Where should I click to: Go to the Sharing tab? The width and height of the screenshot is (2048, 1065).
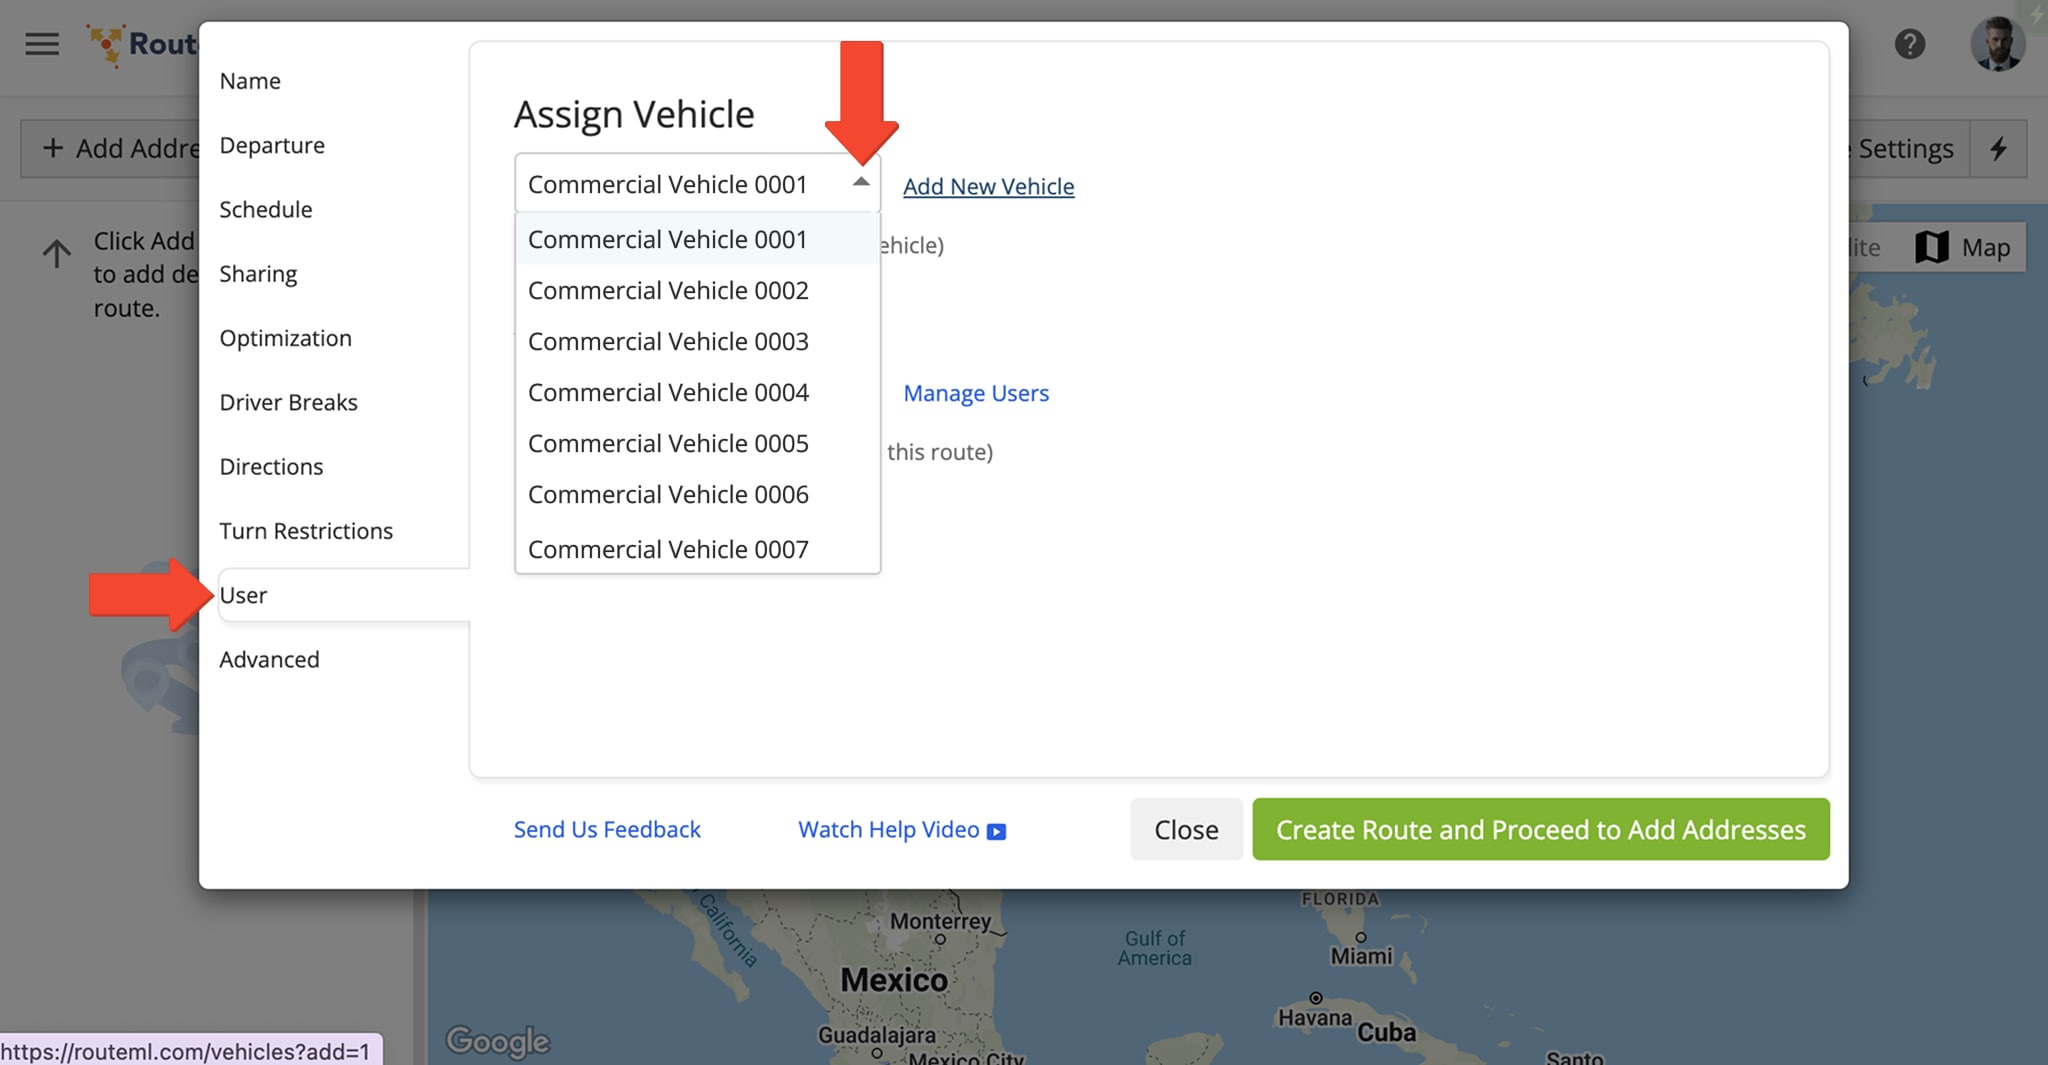pyautogui.click(x=258, y=274)
